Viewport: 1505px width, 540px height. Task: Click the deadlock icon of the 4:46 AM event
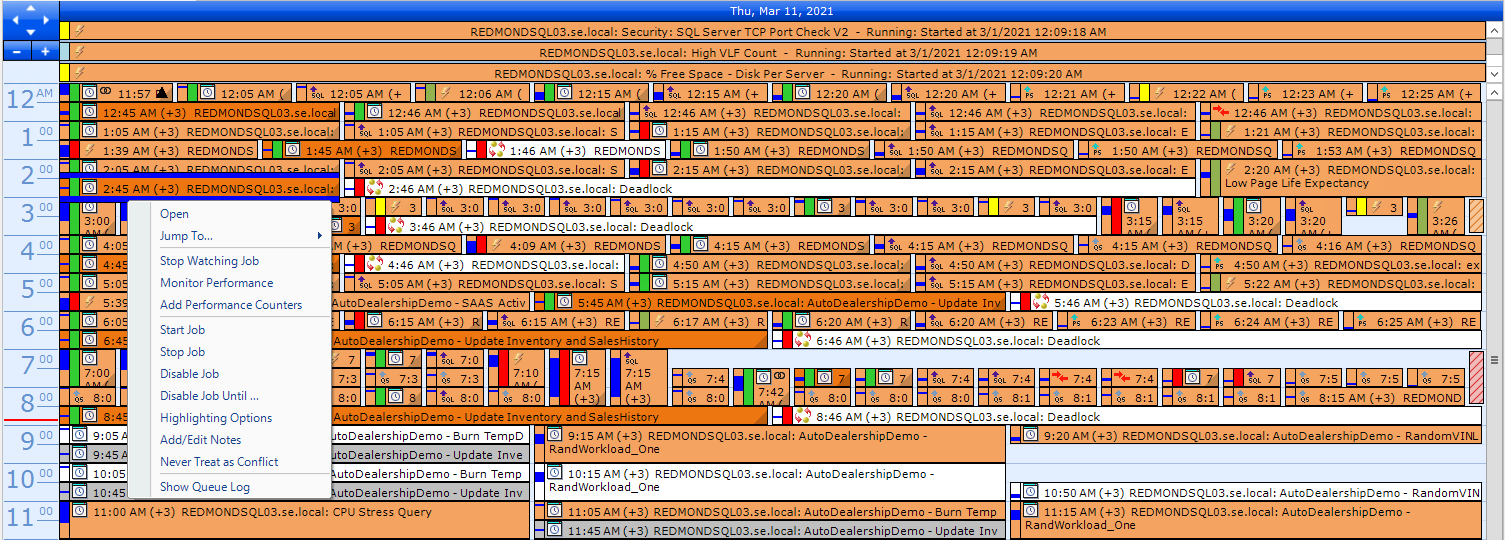pos(375,265)
